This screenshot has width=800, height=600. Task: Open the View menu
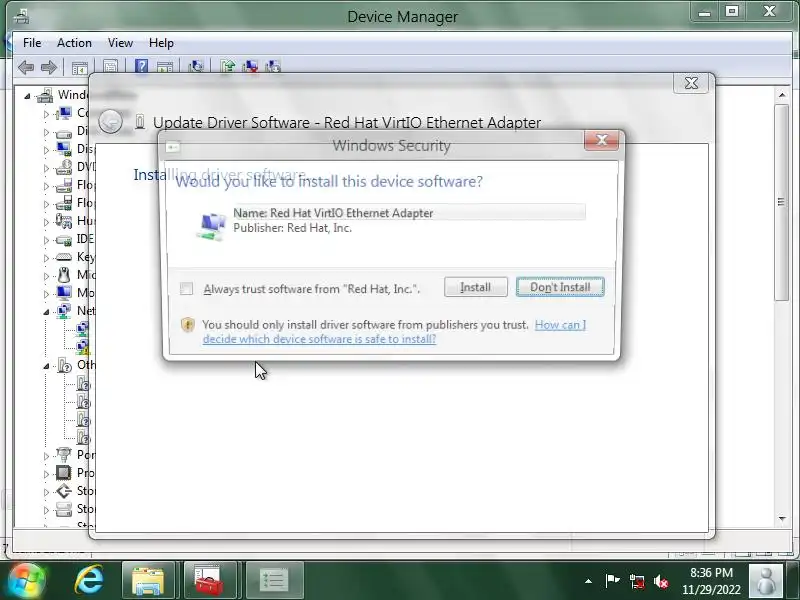(120, 43)
